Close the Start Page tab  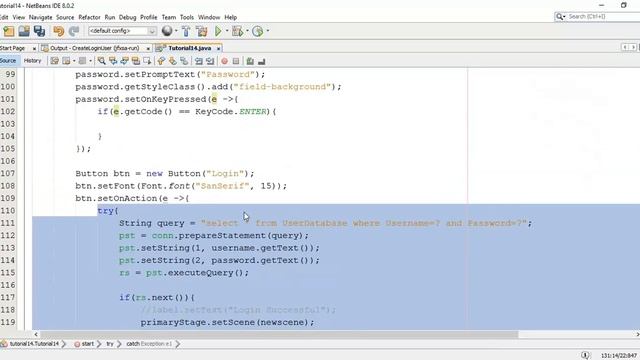(x=34, y=49)
